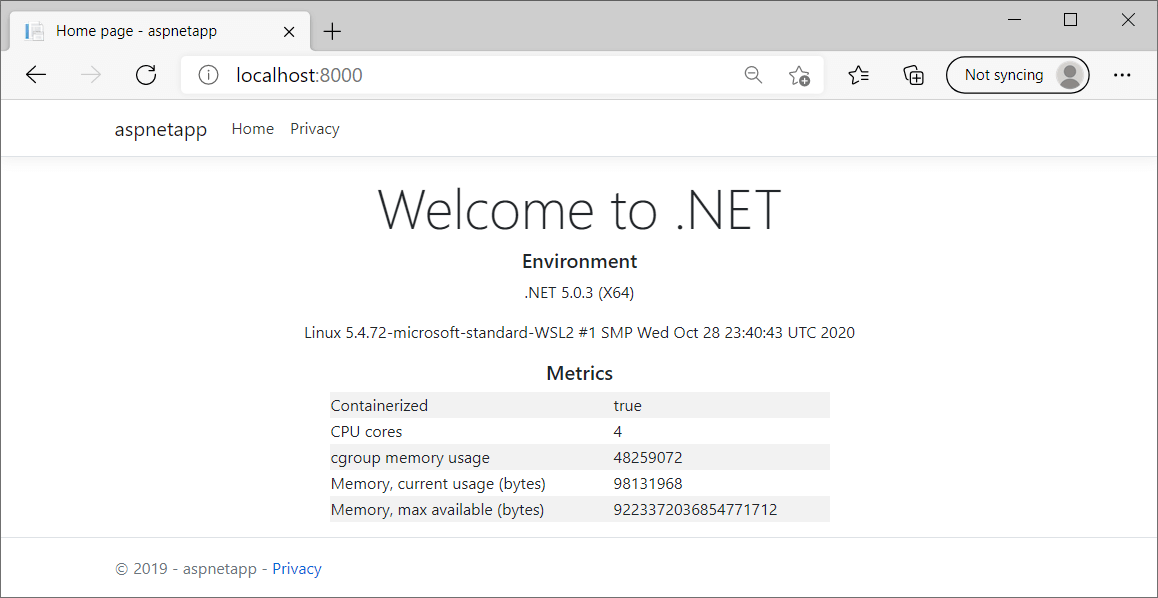Screen dimensions: 1158x598
Task: Open the Collections panel
Action: [x=914, y=75]
